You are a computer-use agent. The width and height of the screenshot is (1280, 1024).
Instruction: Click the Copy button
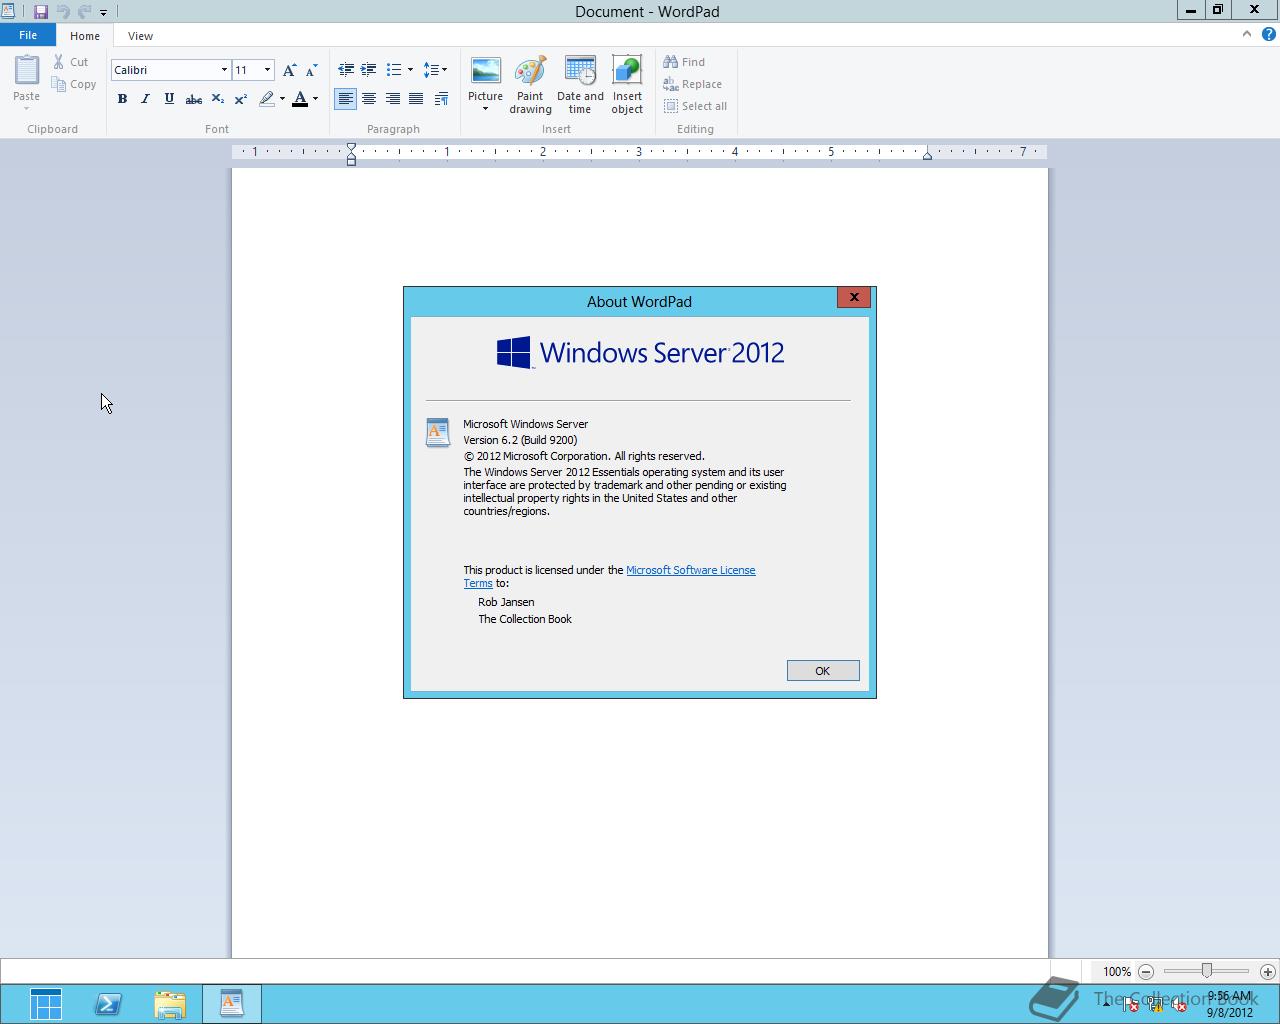[74, 85]
